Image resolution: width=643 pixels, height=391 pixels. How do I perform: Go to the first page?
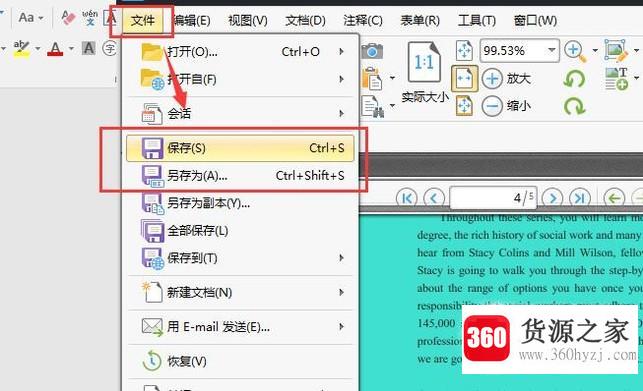[x=407, y=198]
